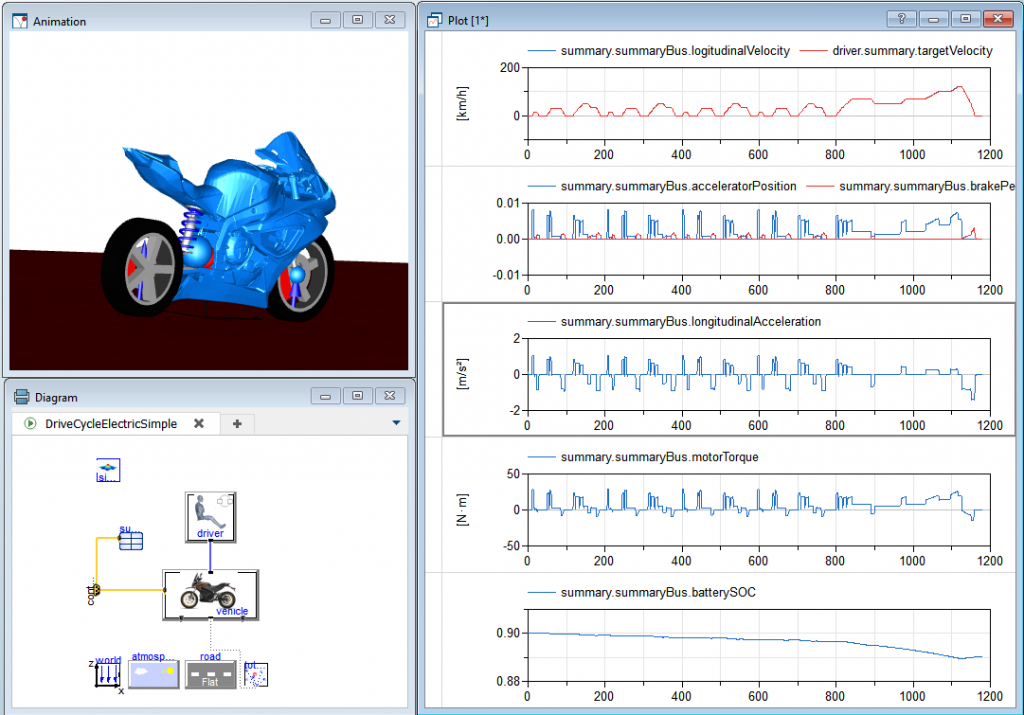
Task: Click the driver block in Diagram
Action: pyautogui.click(x=210, y=517)
